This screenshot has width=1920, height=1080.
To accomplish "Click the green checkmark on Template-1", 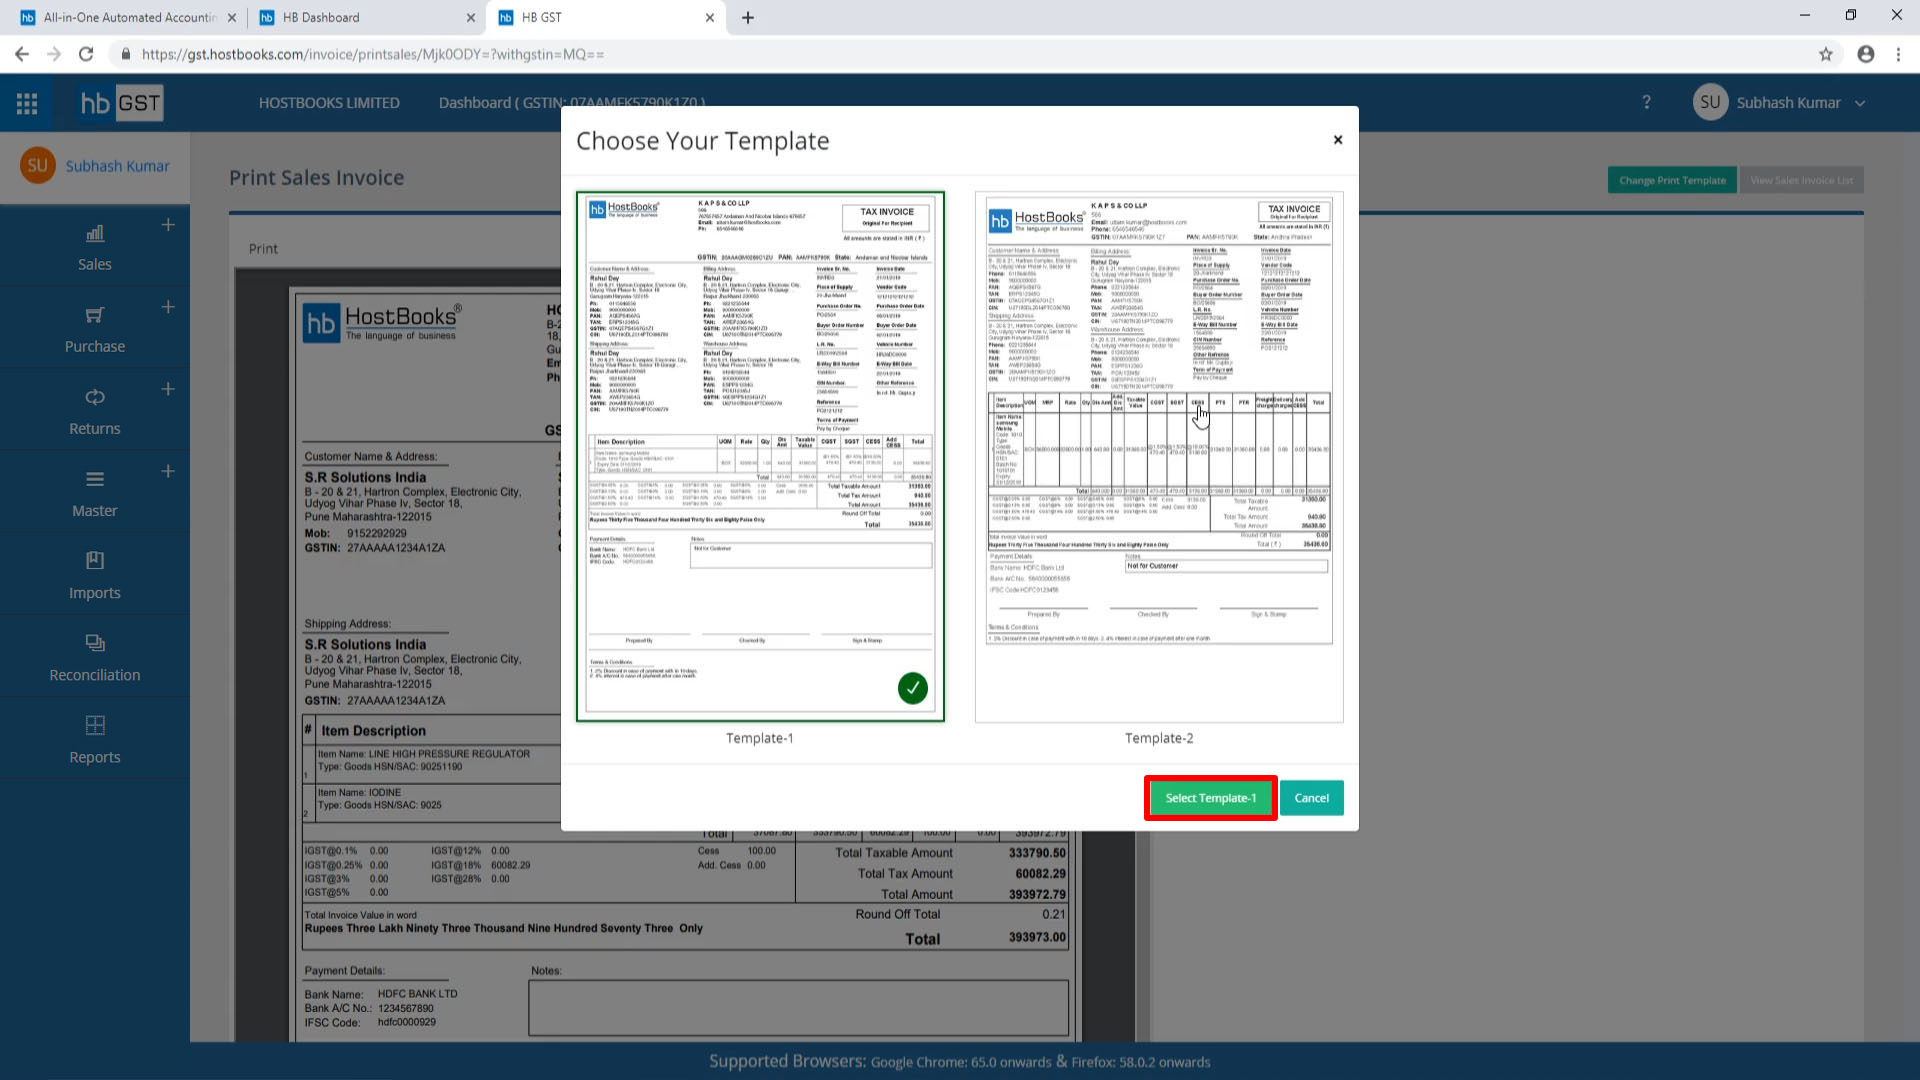I will click(x=912, y=688).
